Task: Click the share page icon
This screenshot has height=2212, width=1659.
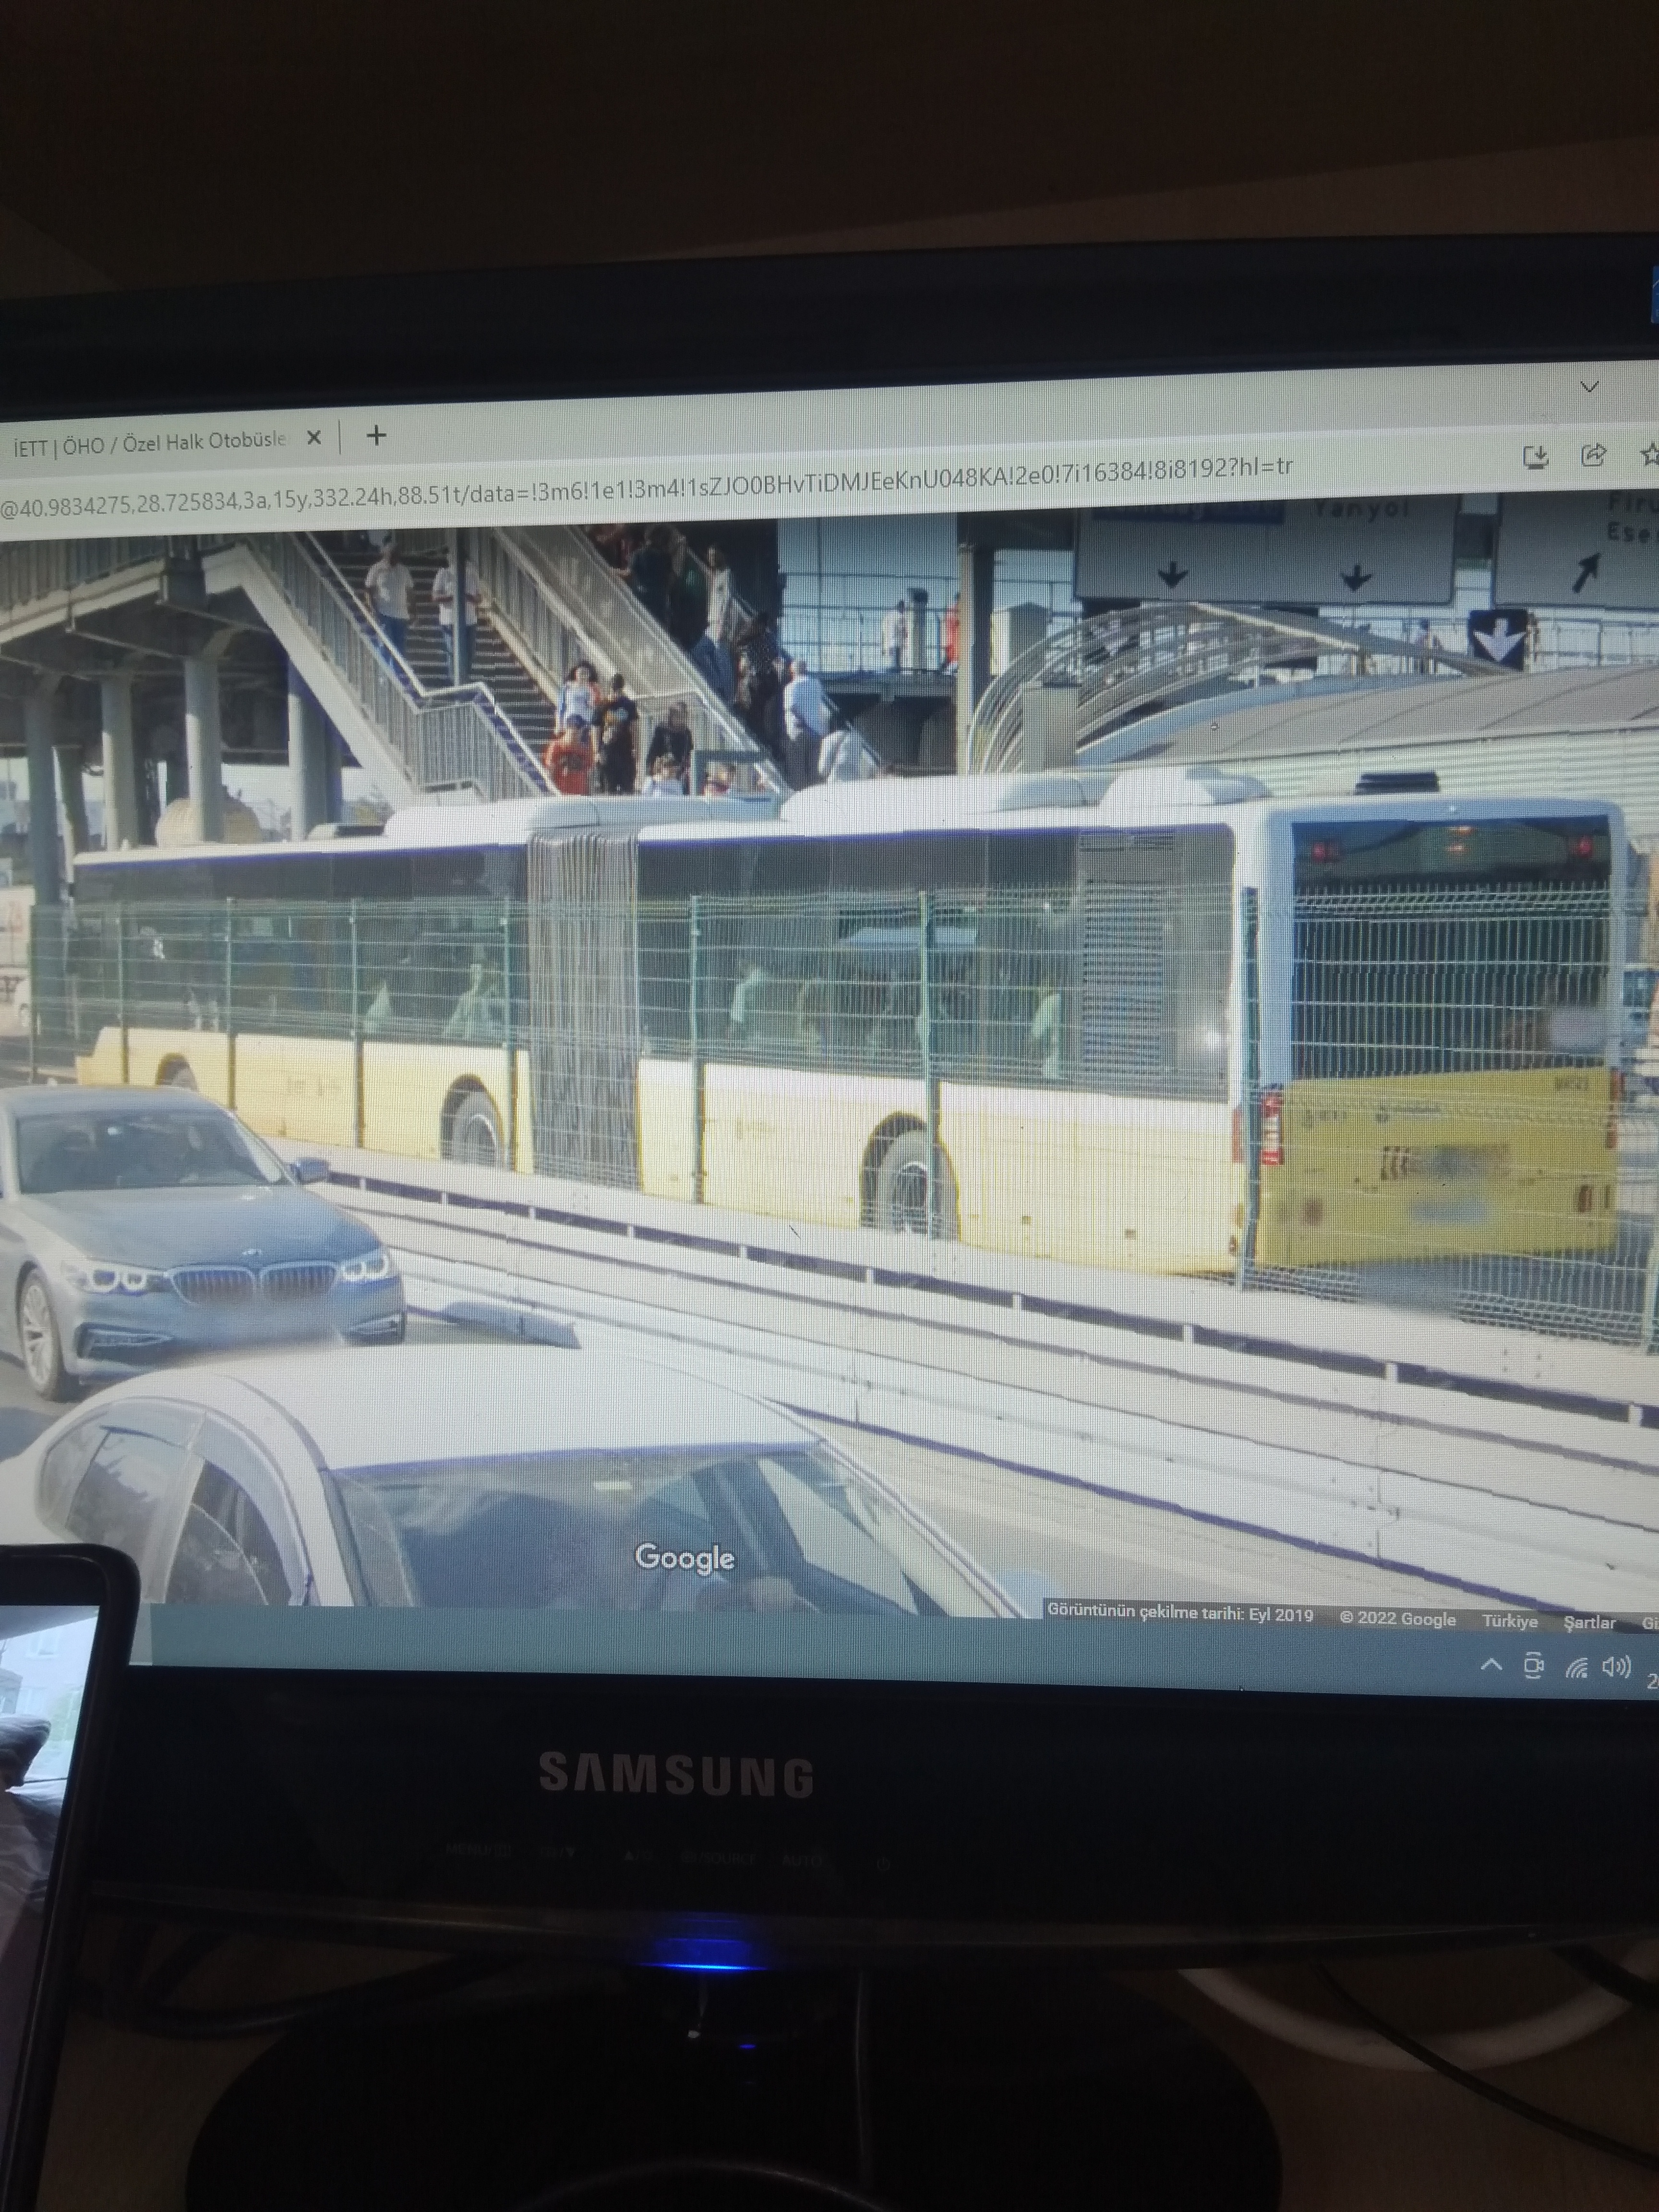Action: [1593, 456]
